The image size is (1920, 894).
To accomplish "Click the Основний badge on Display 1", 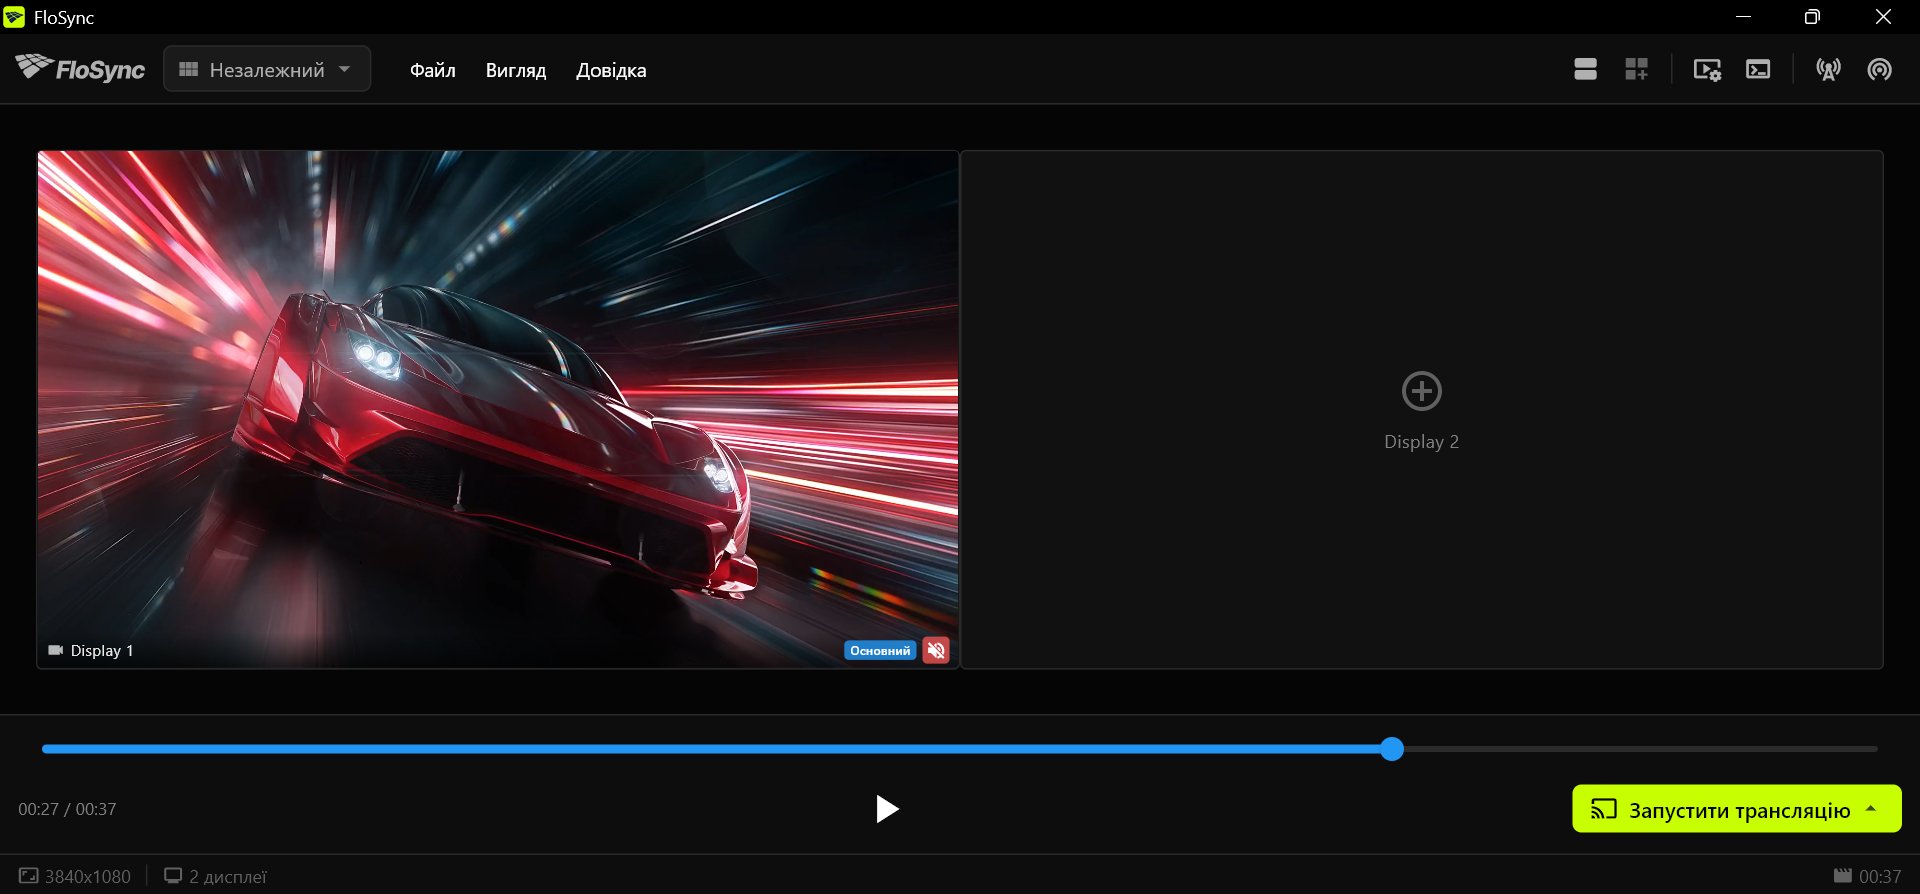I will 880,651.
